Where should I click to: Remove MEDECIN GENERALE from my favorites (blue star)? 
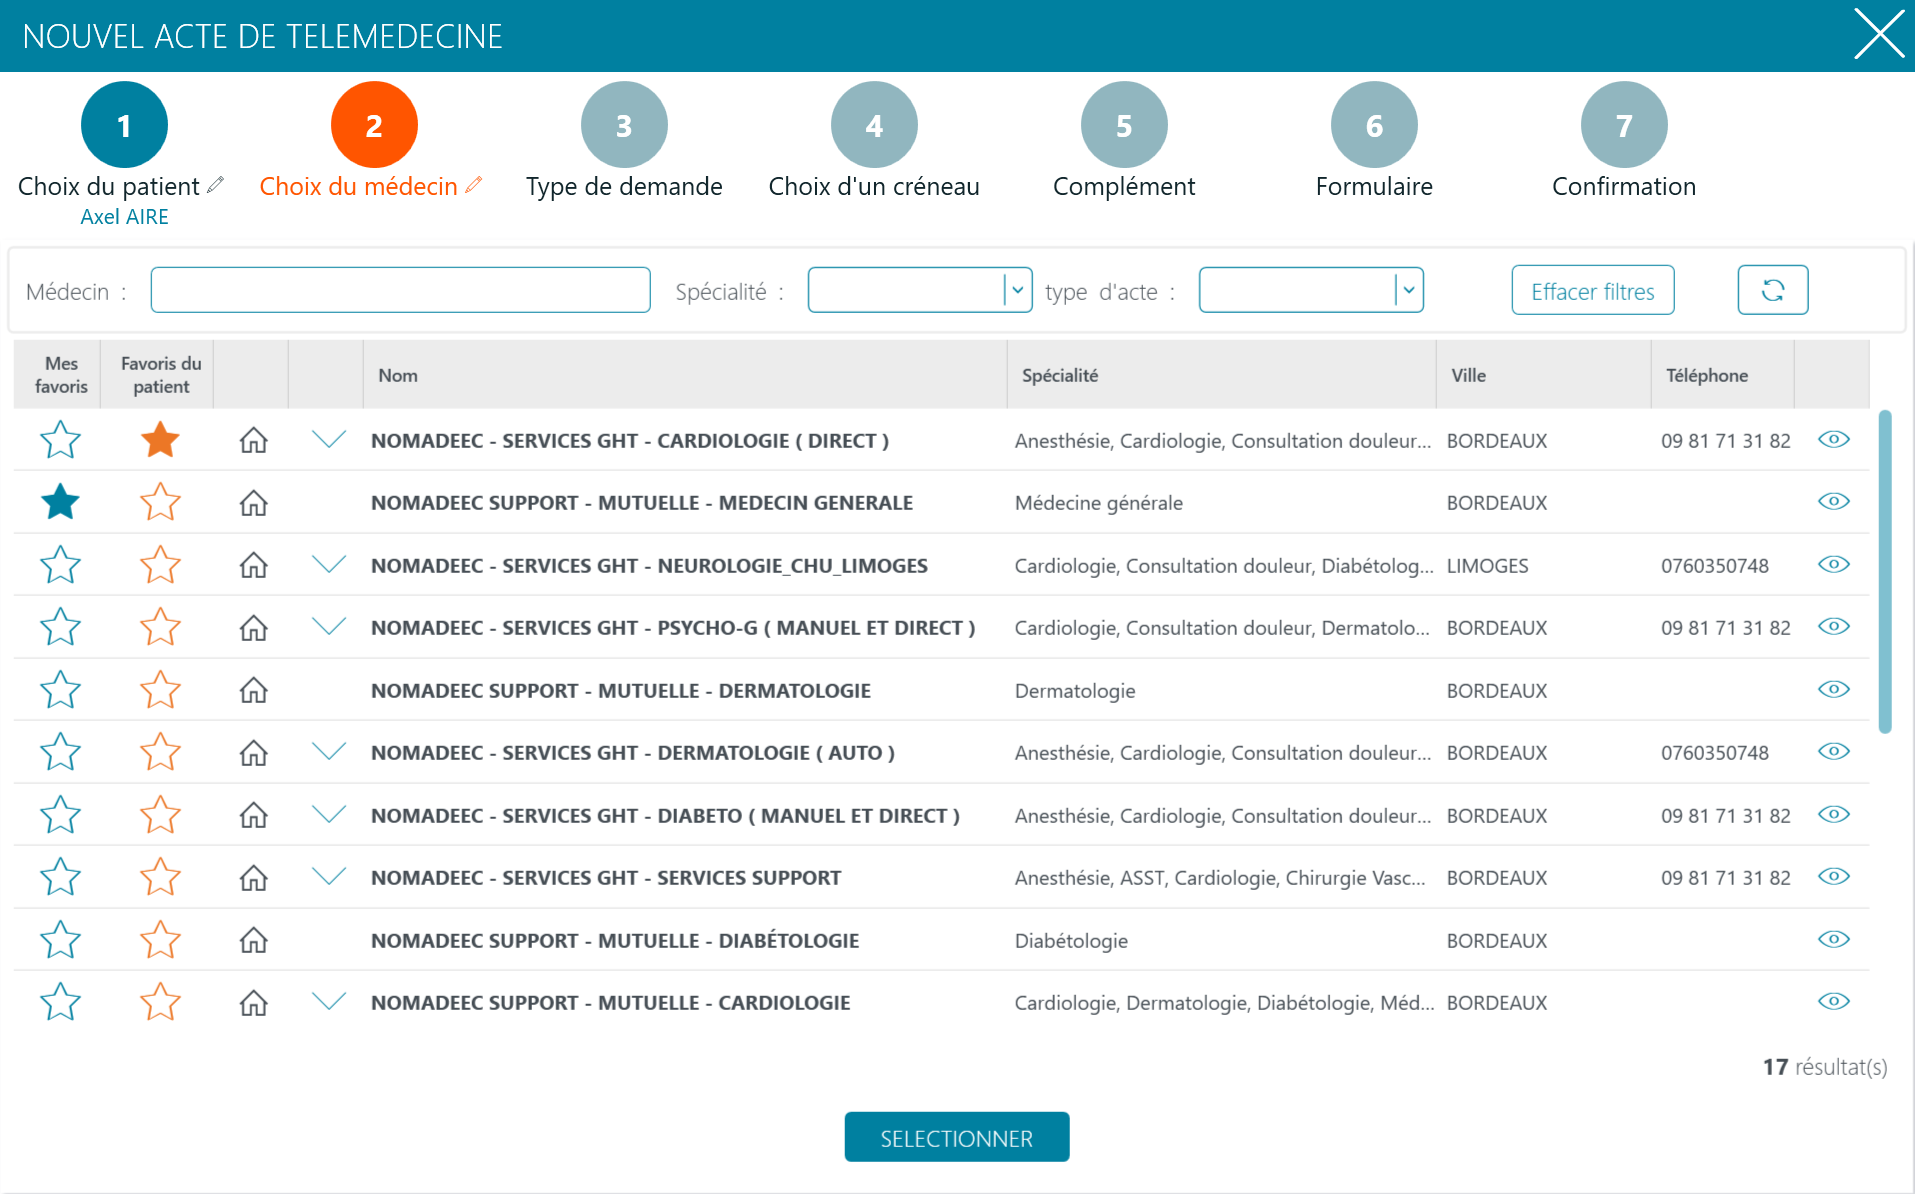(60, 502)
